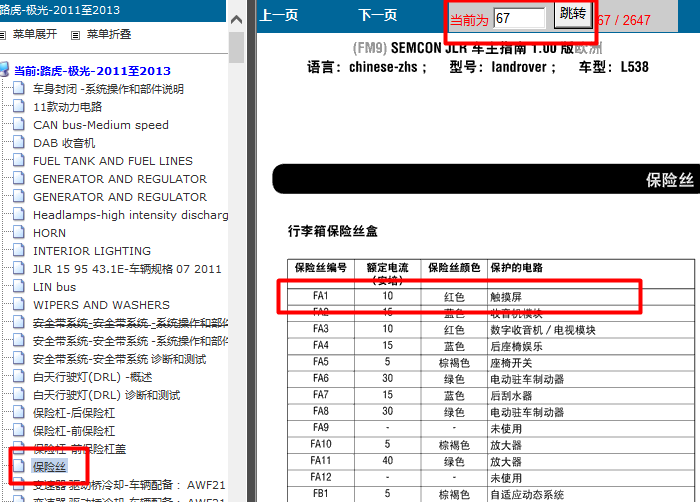Click the 跳转 jump button
This screenshot has height=502, width=700.
click(573, 14)
